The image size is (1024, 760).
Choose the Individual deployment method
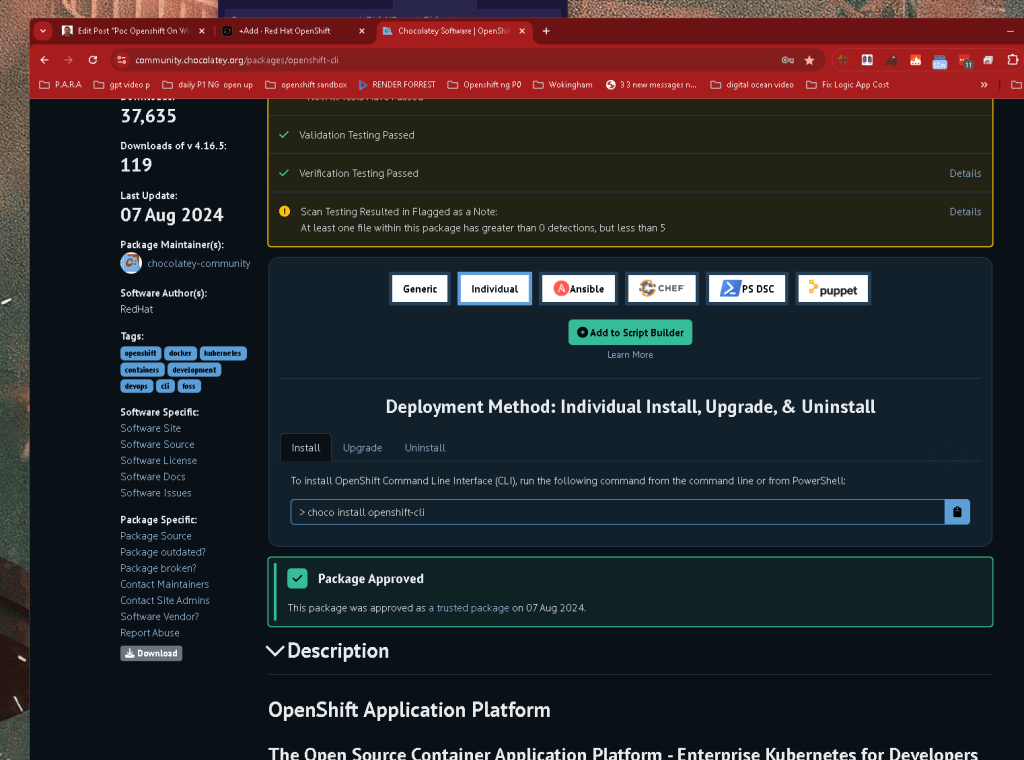tap(494, 289)
